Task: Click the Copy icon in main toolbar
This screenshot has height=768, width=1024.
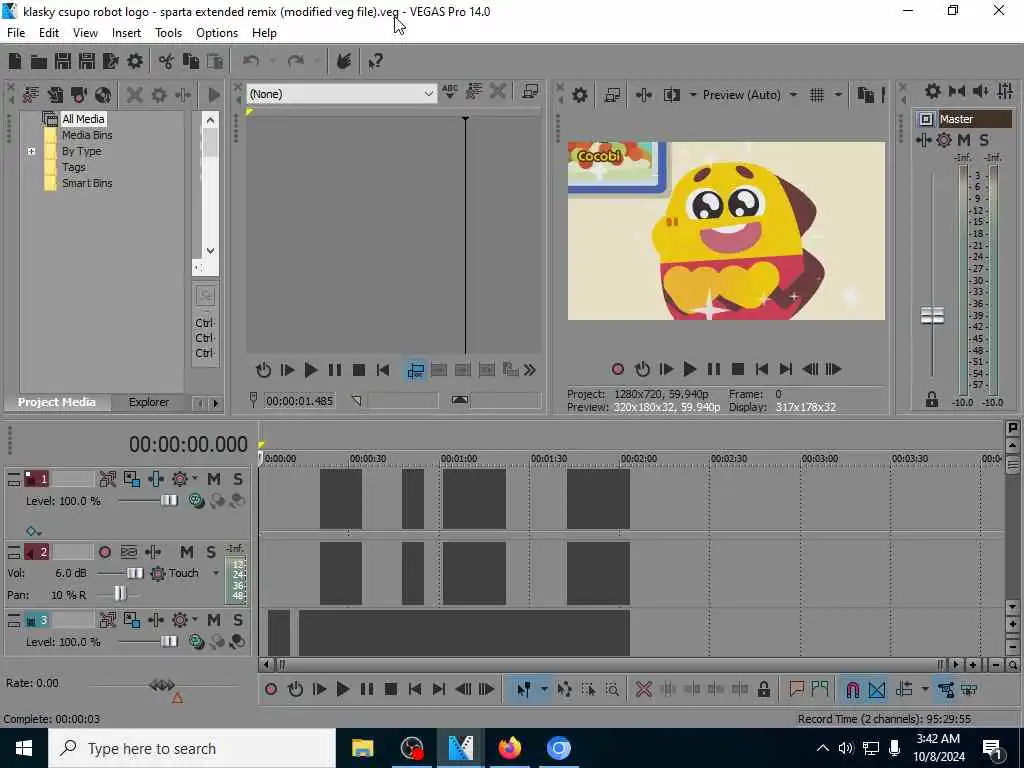Action: (x=191, y=61)
